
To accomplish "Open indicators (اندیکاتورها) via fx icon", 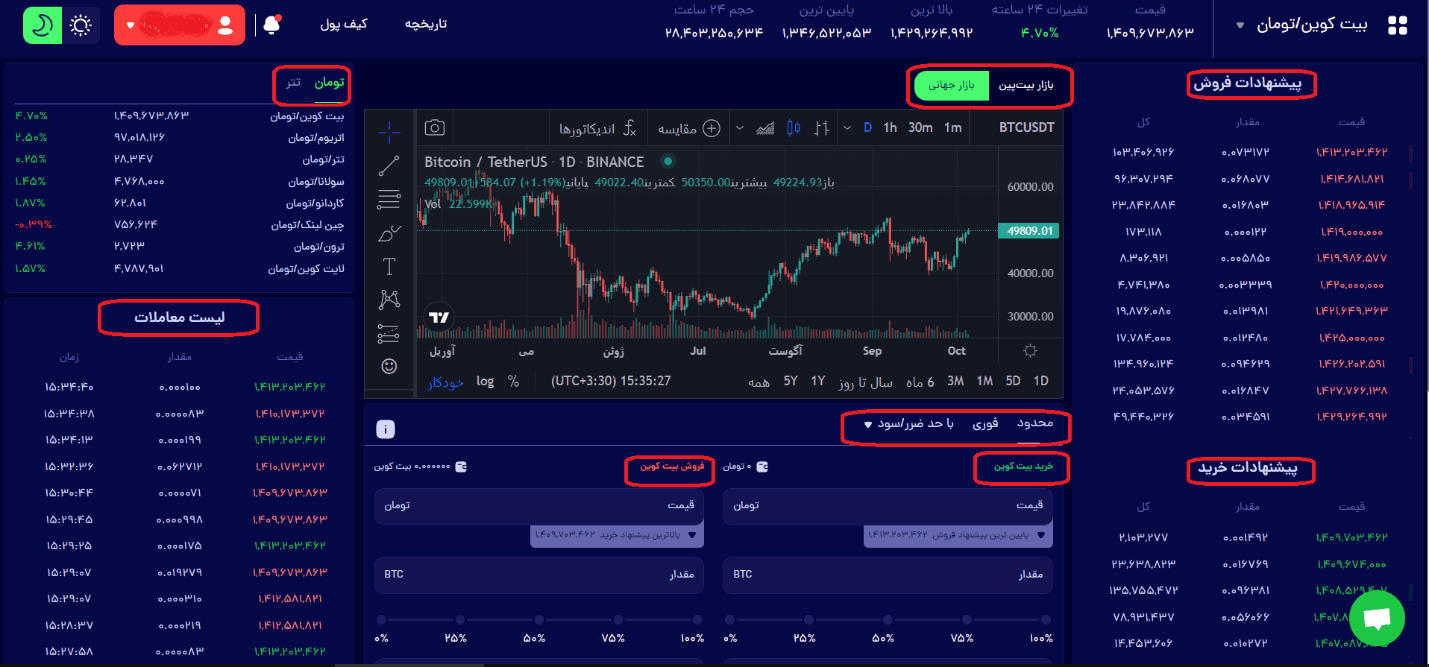I will [x=629, y=128].
